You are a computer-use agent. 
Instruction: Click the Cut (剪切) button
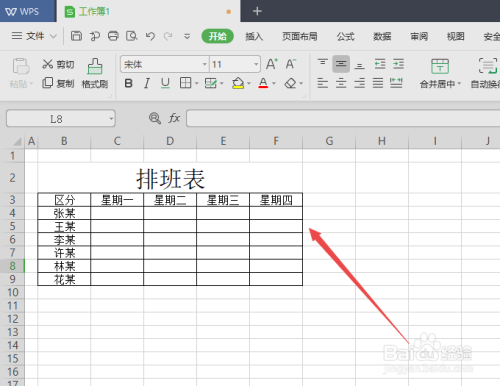click(x=58, y=64)
